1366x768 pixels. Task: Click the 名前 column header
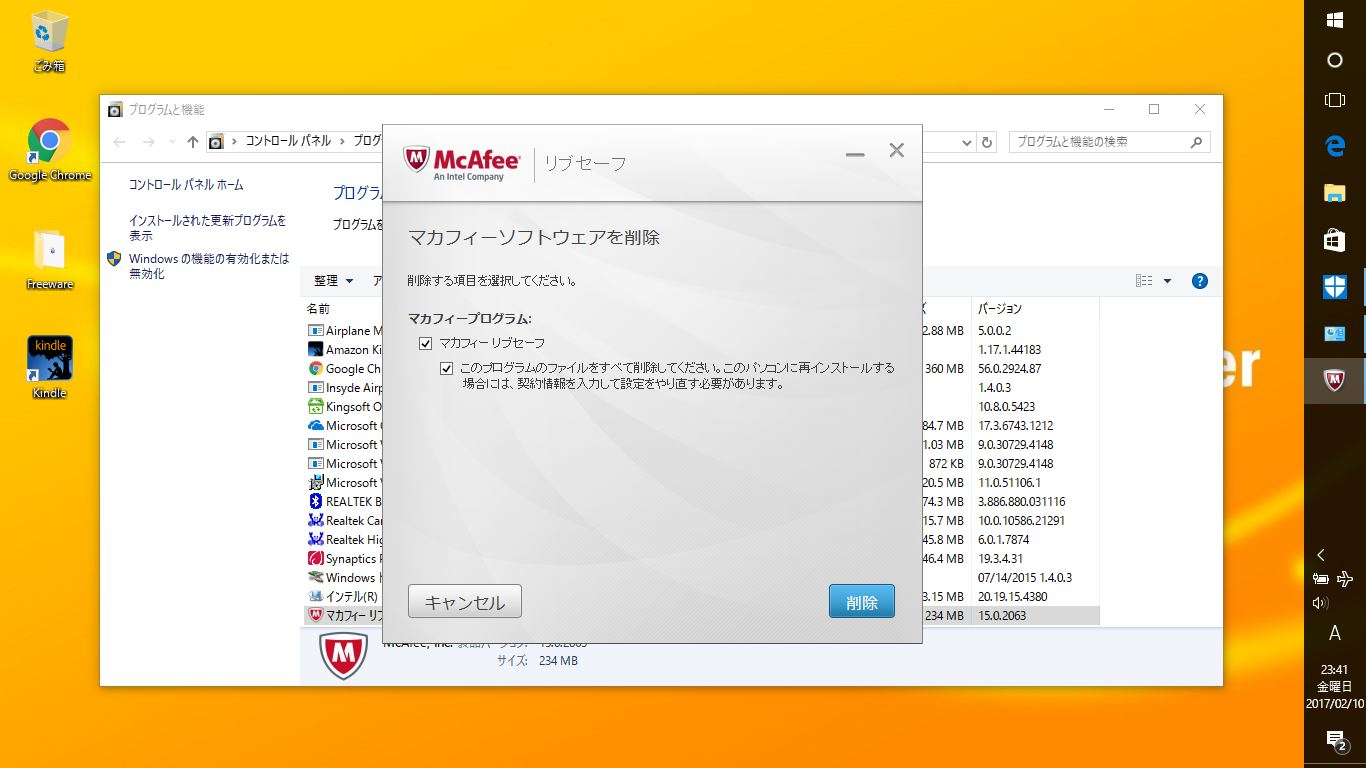point(318,309)
